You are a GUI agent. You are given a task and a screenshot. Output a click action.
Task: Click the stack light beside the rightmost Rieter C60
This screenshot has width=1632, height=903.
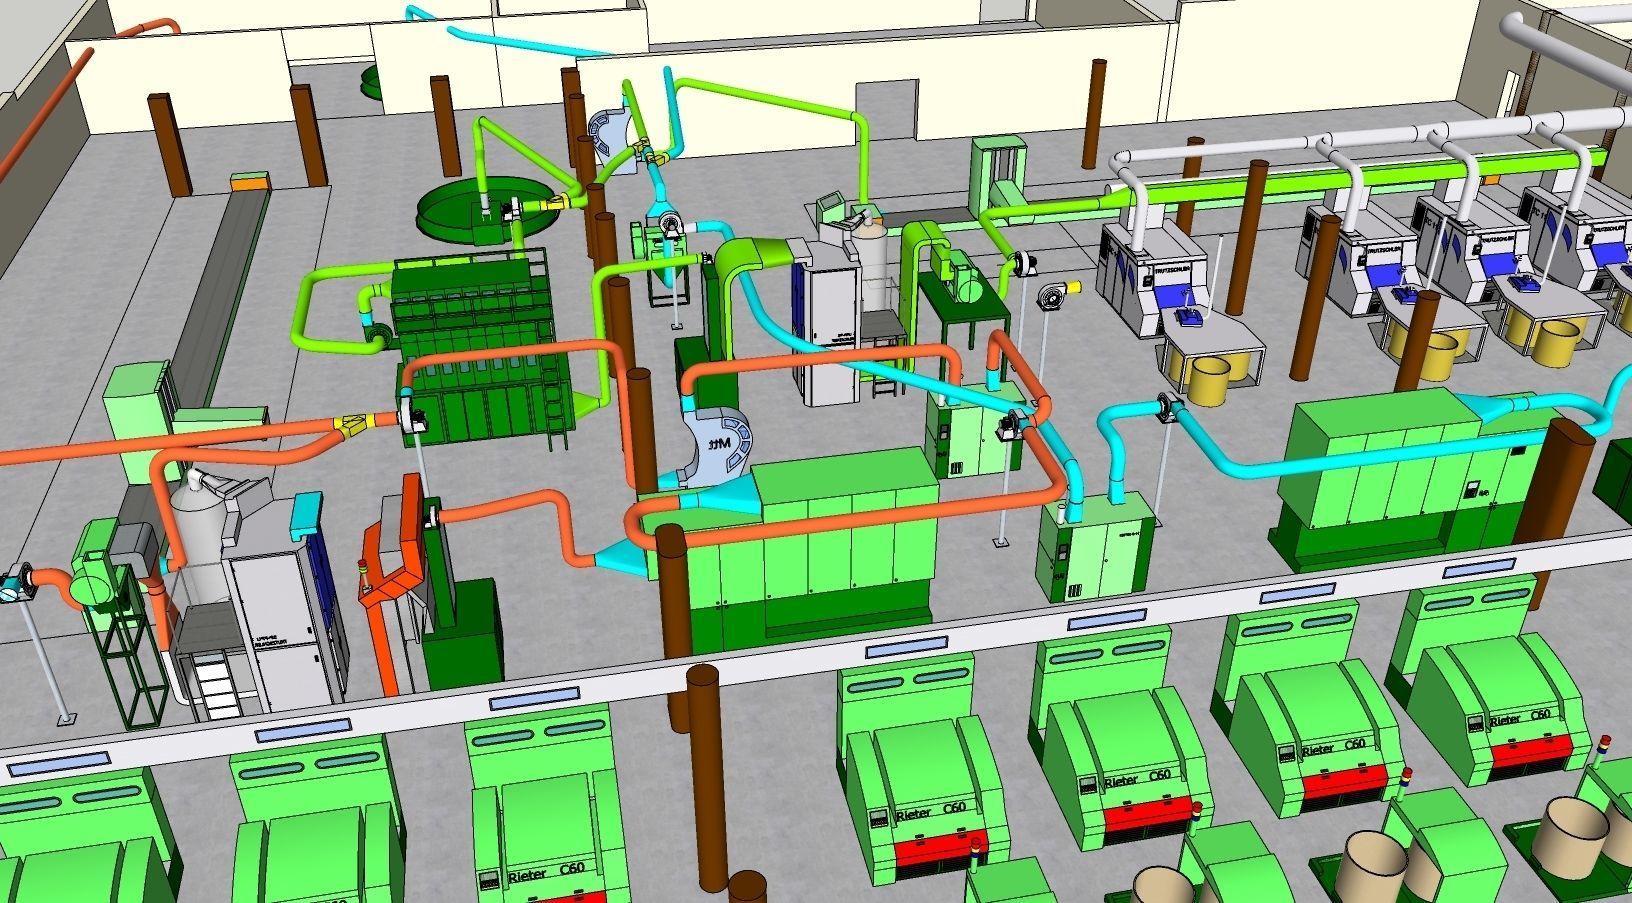click(x=1605, y=745)
